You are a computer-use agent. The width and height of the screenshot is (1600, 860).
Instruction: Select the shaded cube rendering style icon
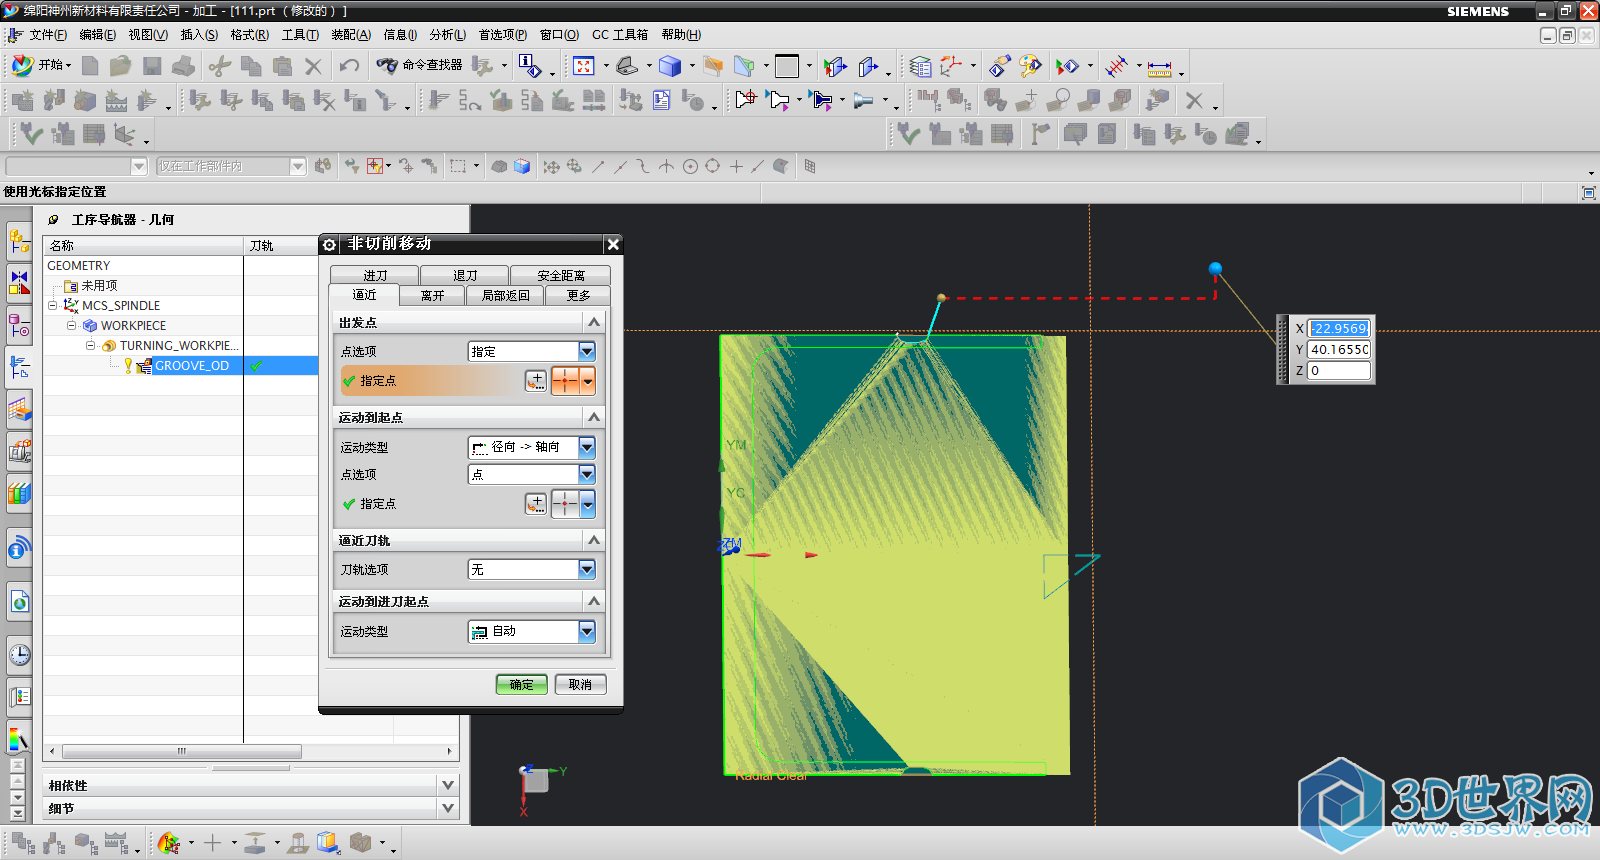(670, 66)
